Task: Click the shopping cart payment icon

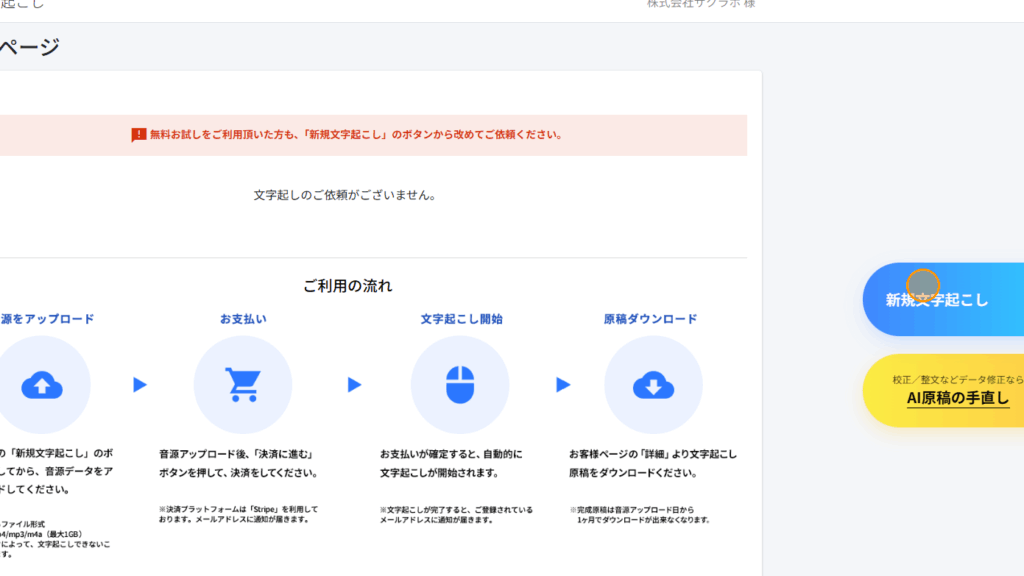Action: 242,385
